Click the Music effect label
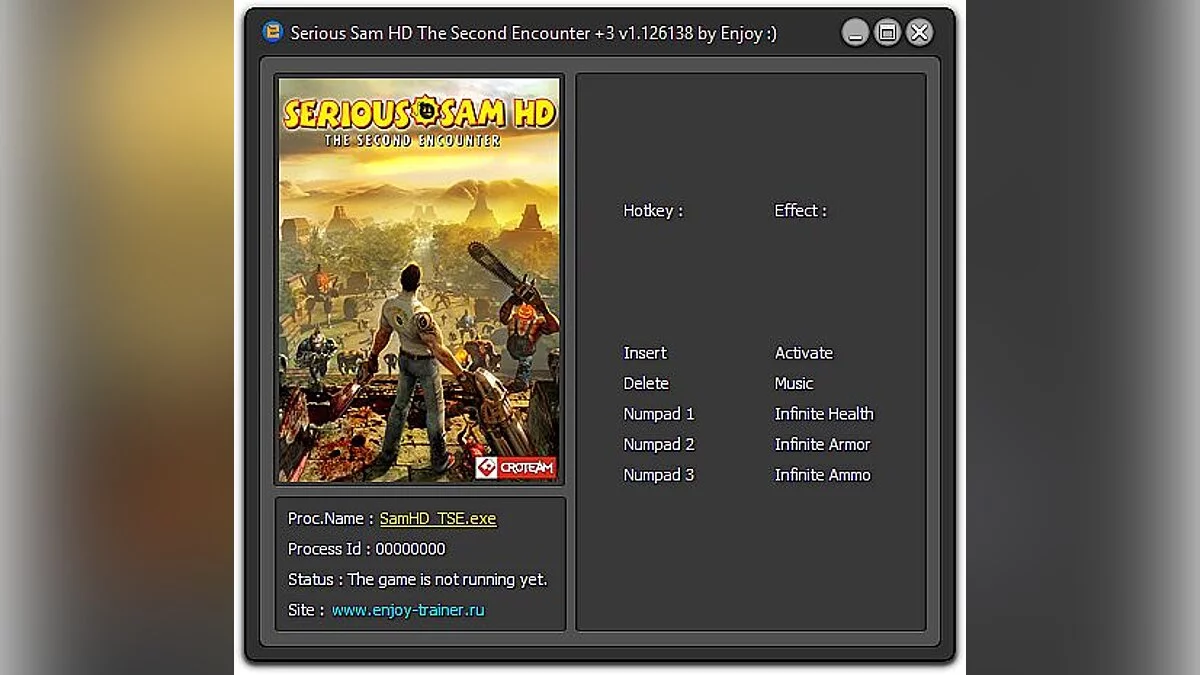 (794, 383)
